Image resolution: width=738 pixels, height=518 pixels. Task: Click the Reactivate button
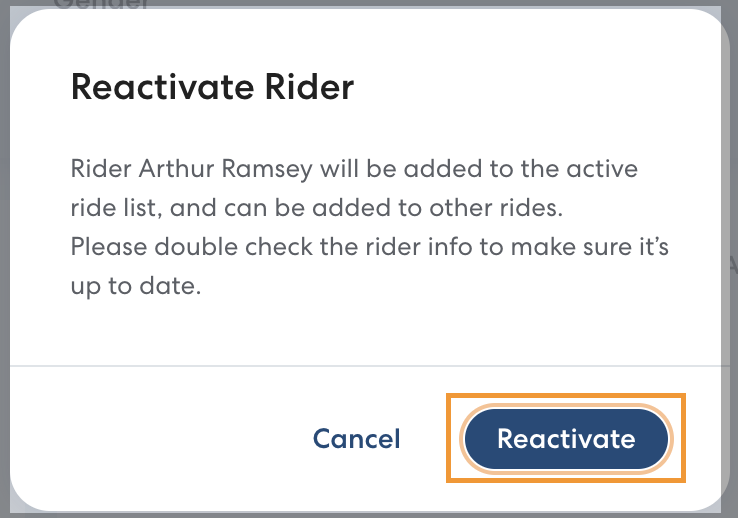566,438
